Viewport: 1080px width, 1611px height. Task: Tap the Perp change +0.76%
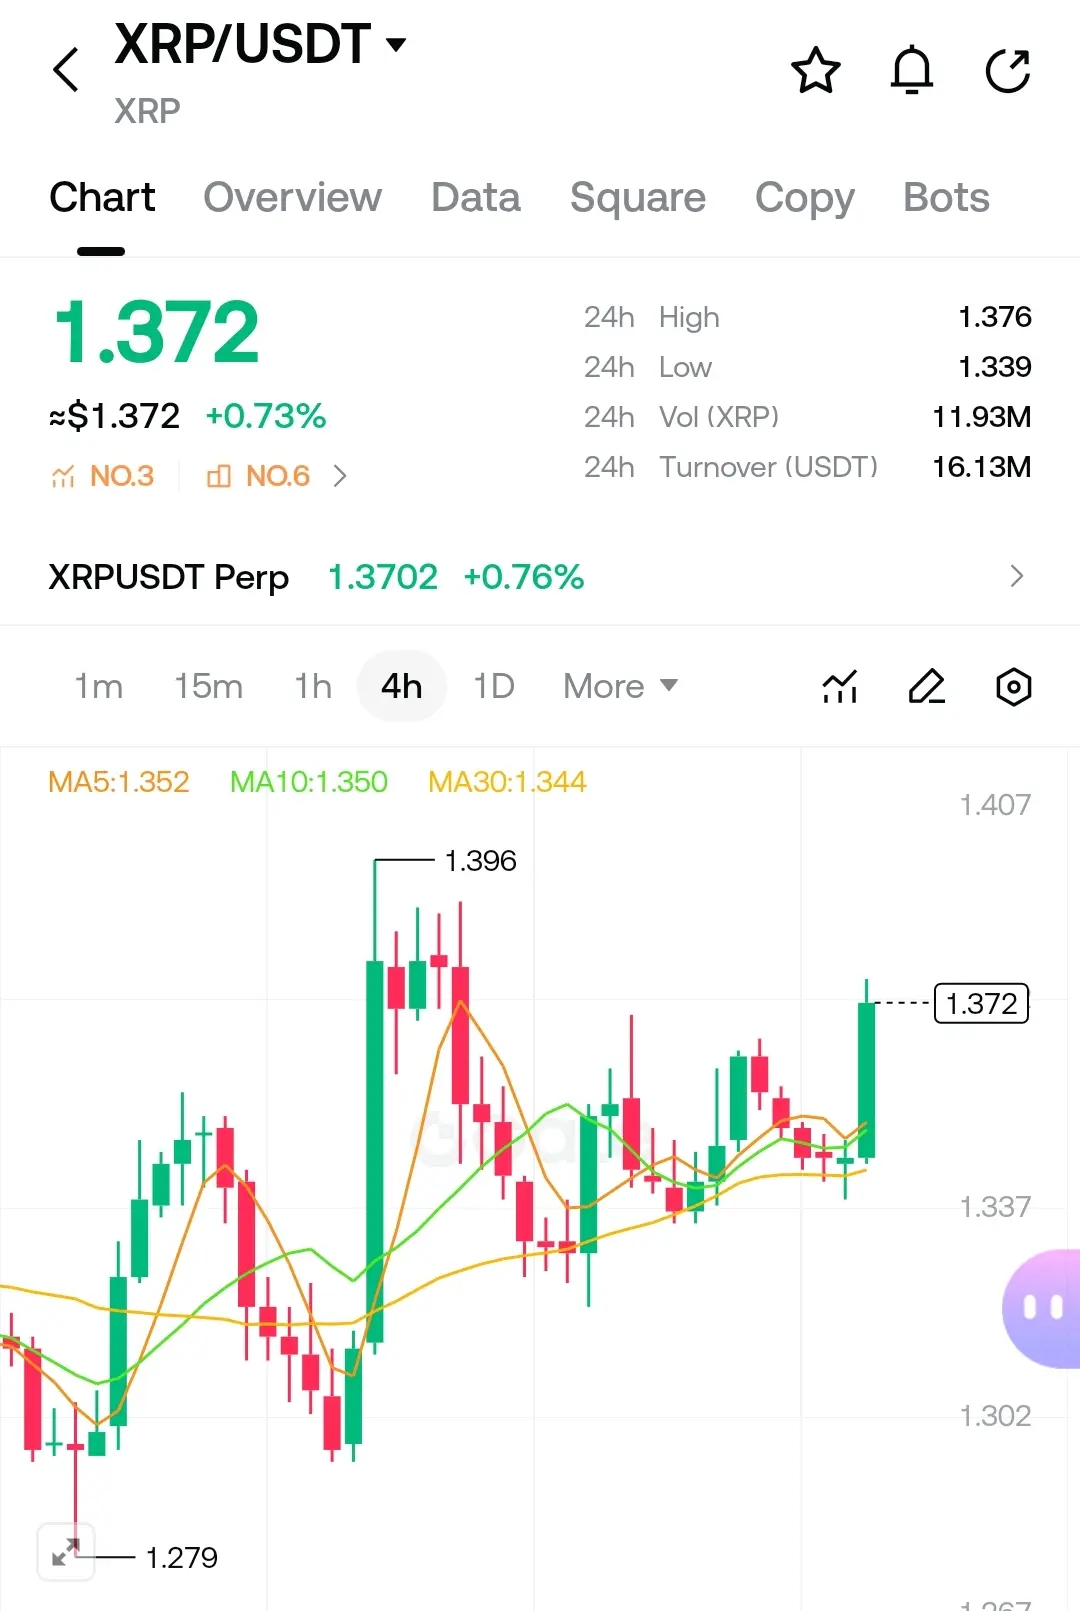(524, 577)
